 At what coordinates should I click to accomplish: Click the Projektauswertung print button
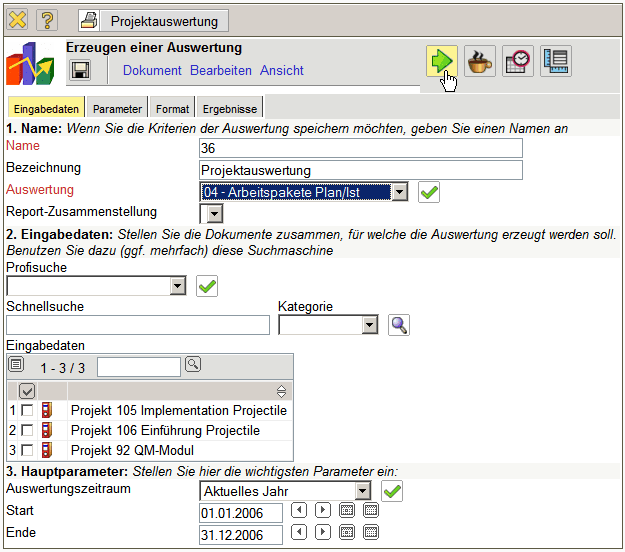(154, 20)
